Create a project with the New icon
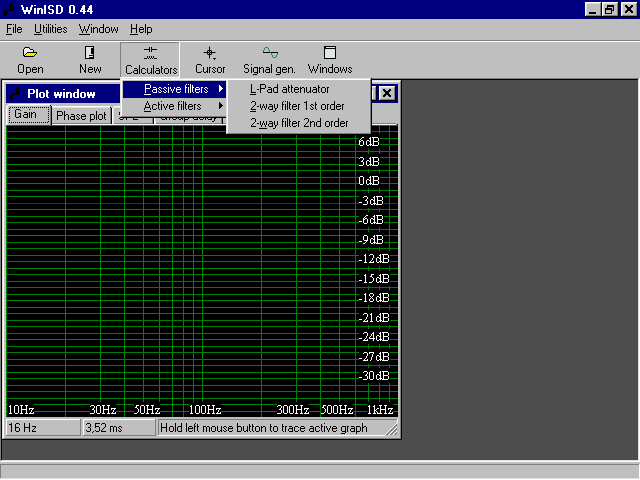The height and width of the screenshot is (480, 640). [x=90, y=53]
